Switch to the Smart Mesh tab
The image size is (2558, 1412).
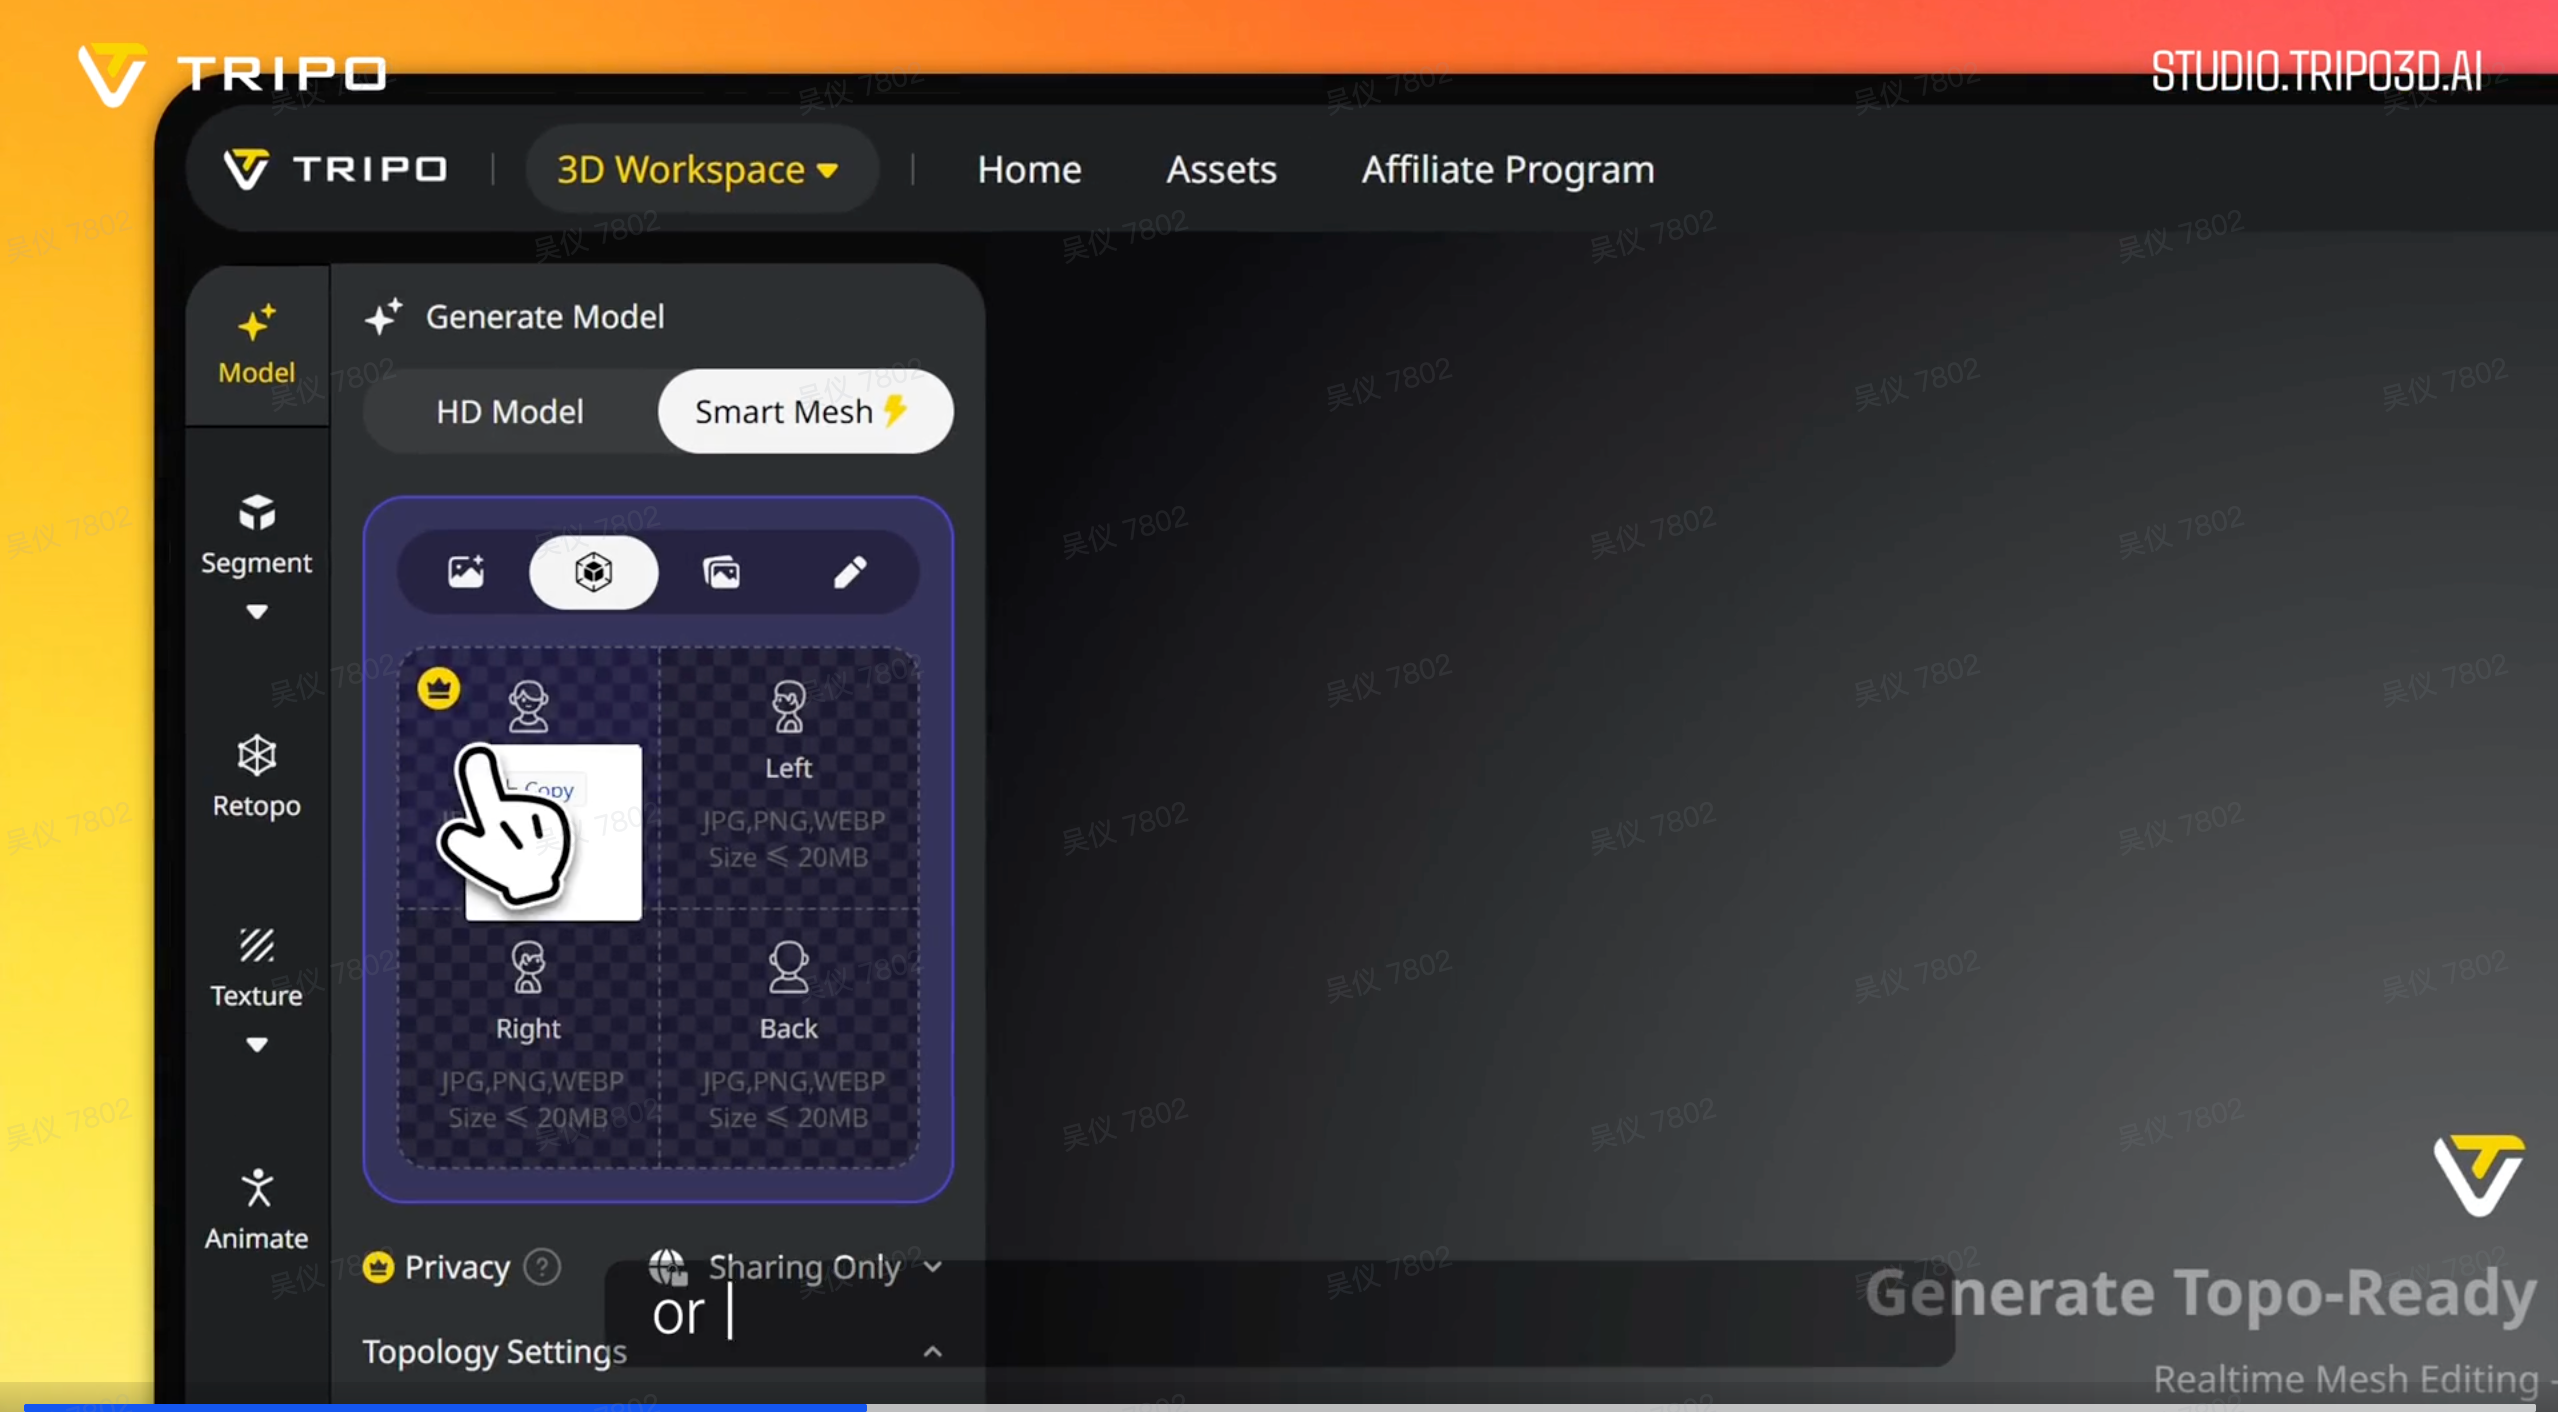[x=804, y=411]
